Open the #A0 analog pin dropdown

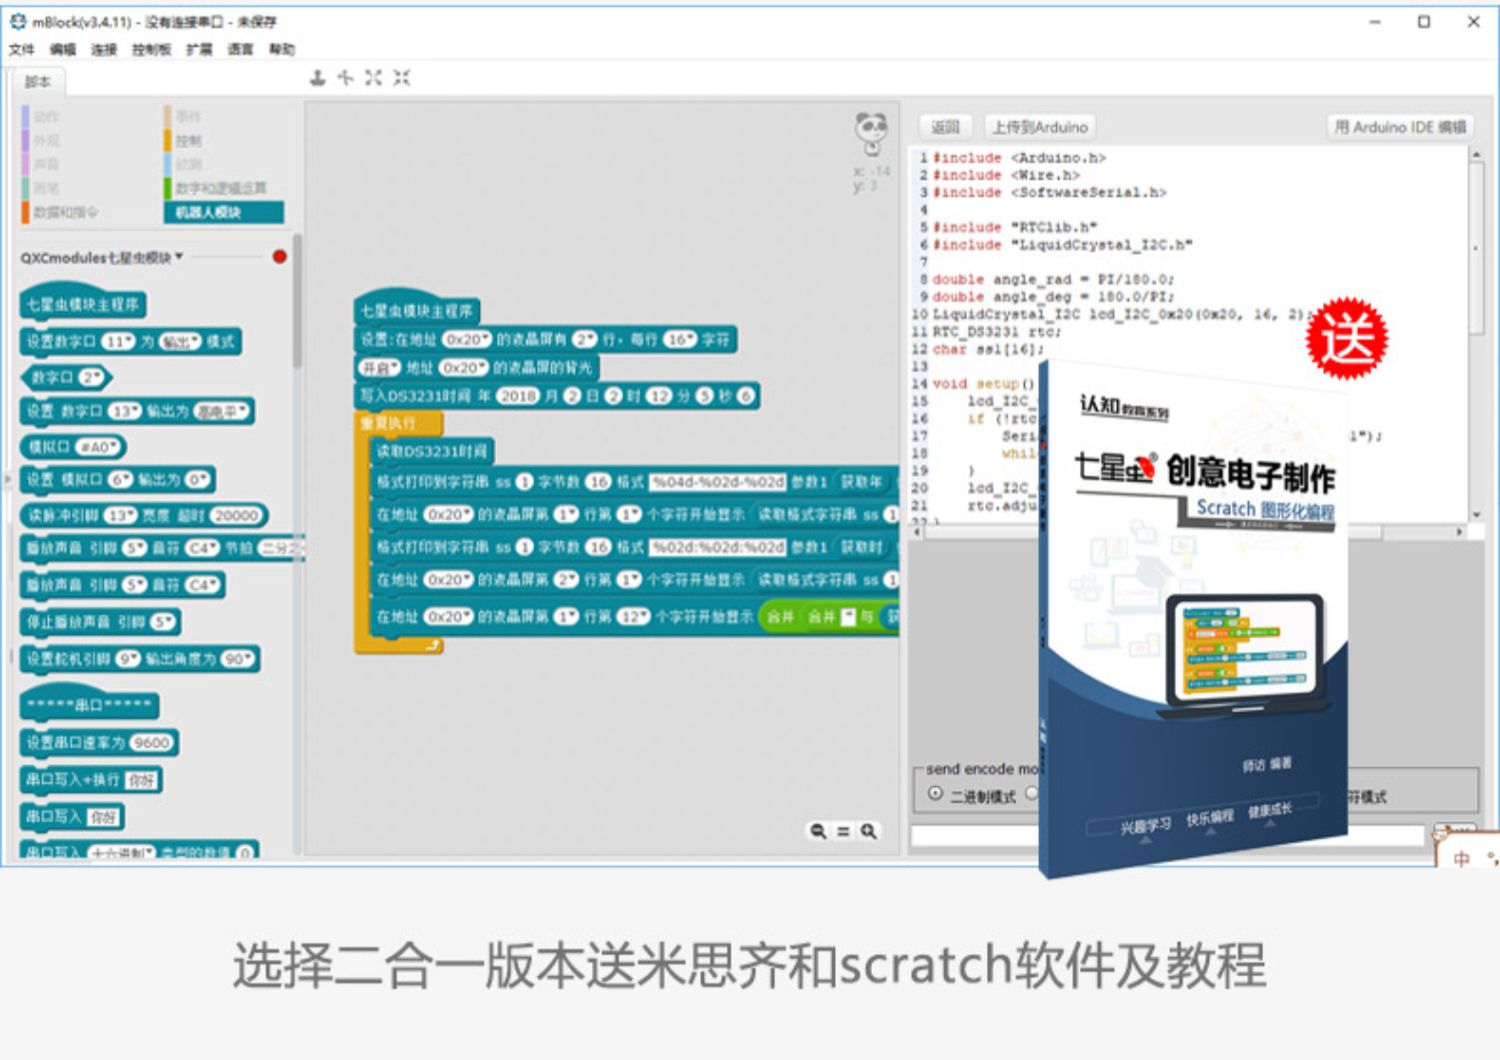(98, 448)
